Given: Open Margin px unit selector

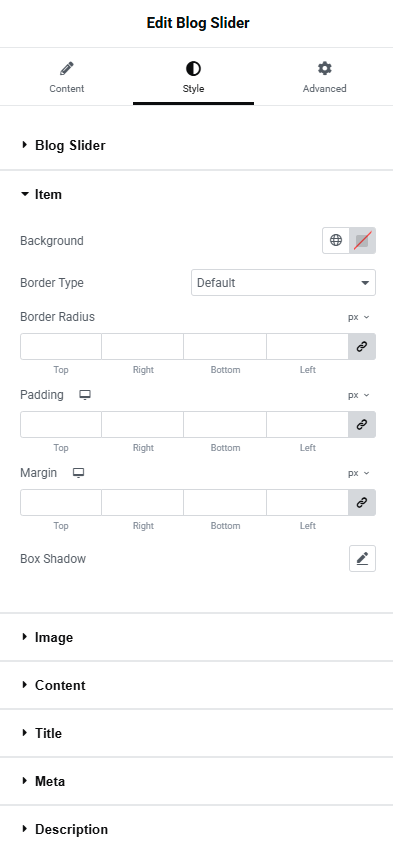Looking at the screenshot, I should pyautogui.click(x=359, y=473).
